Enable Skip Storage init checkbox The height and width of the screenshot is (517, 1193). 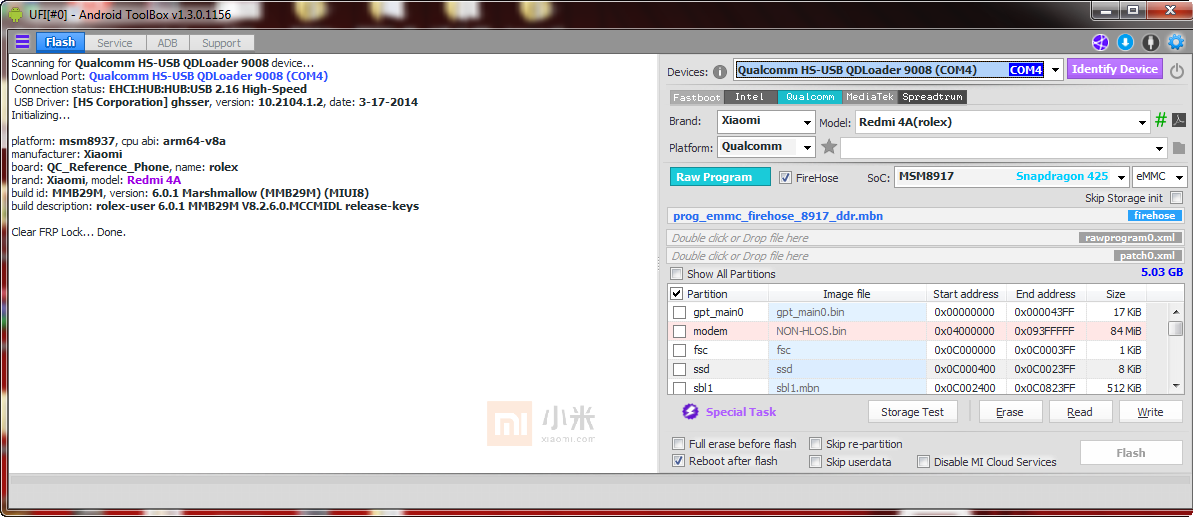(1177, 198)
